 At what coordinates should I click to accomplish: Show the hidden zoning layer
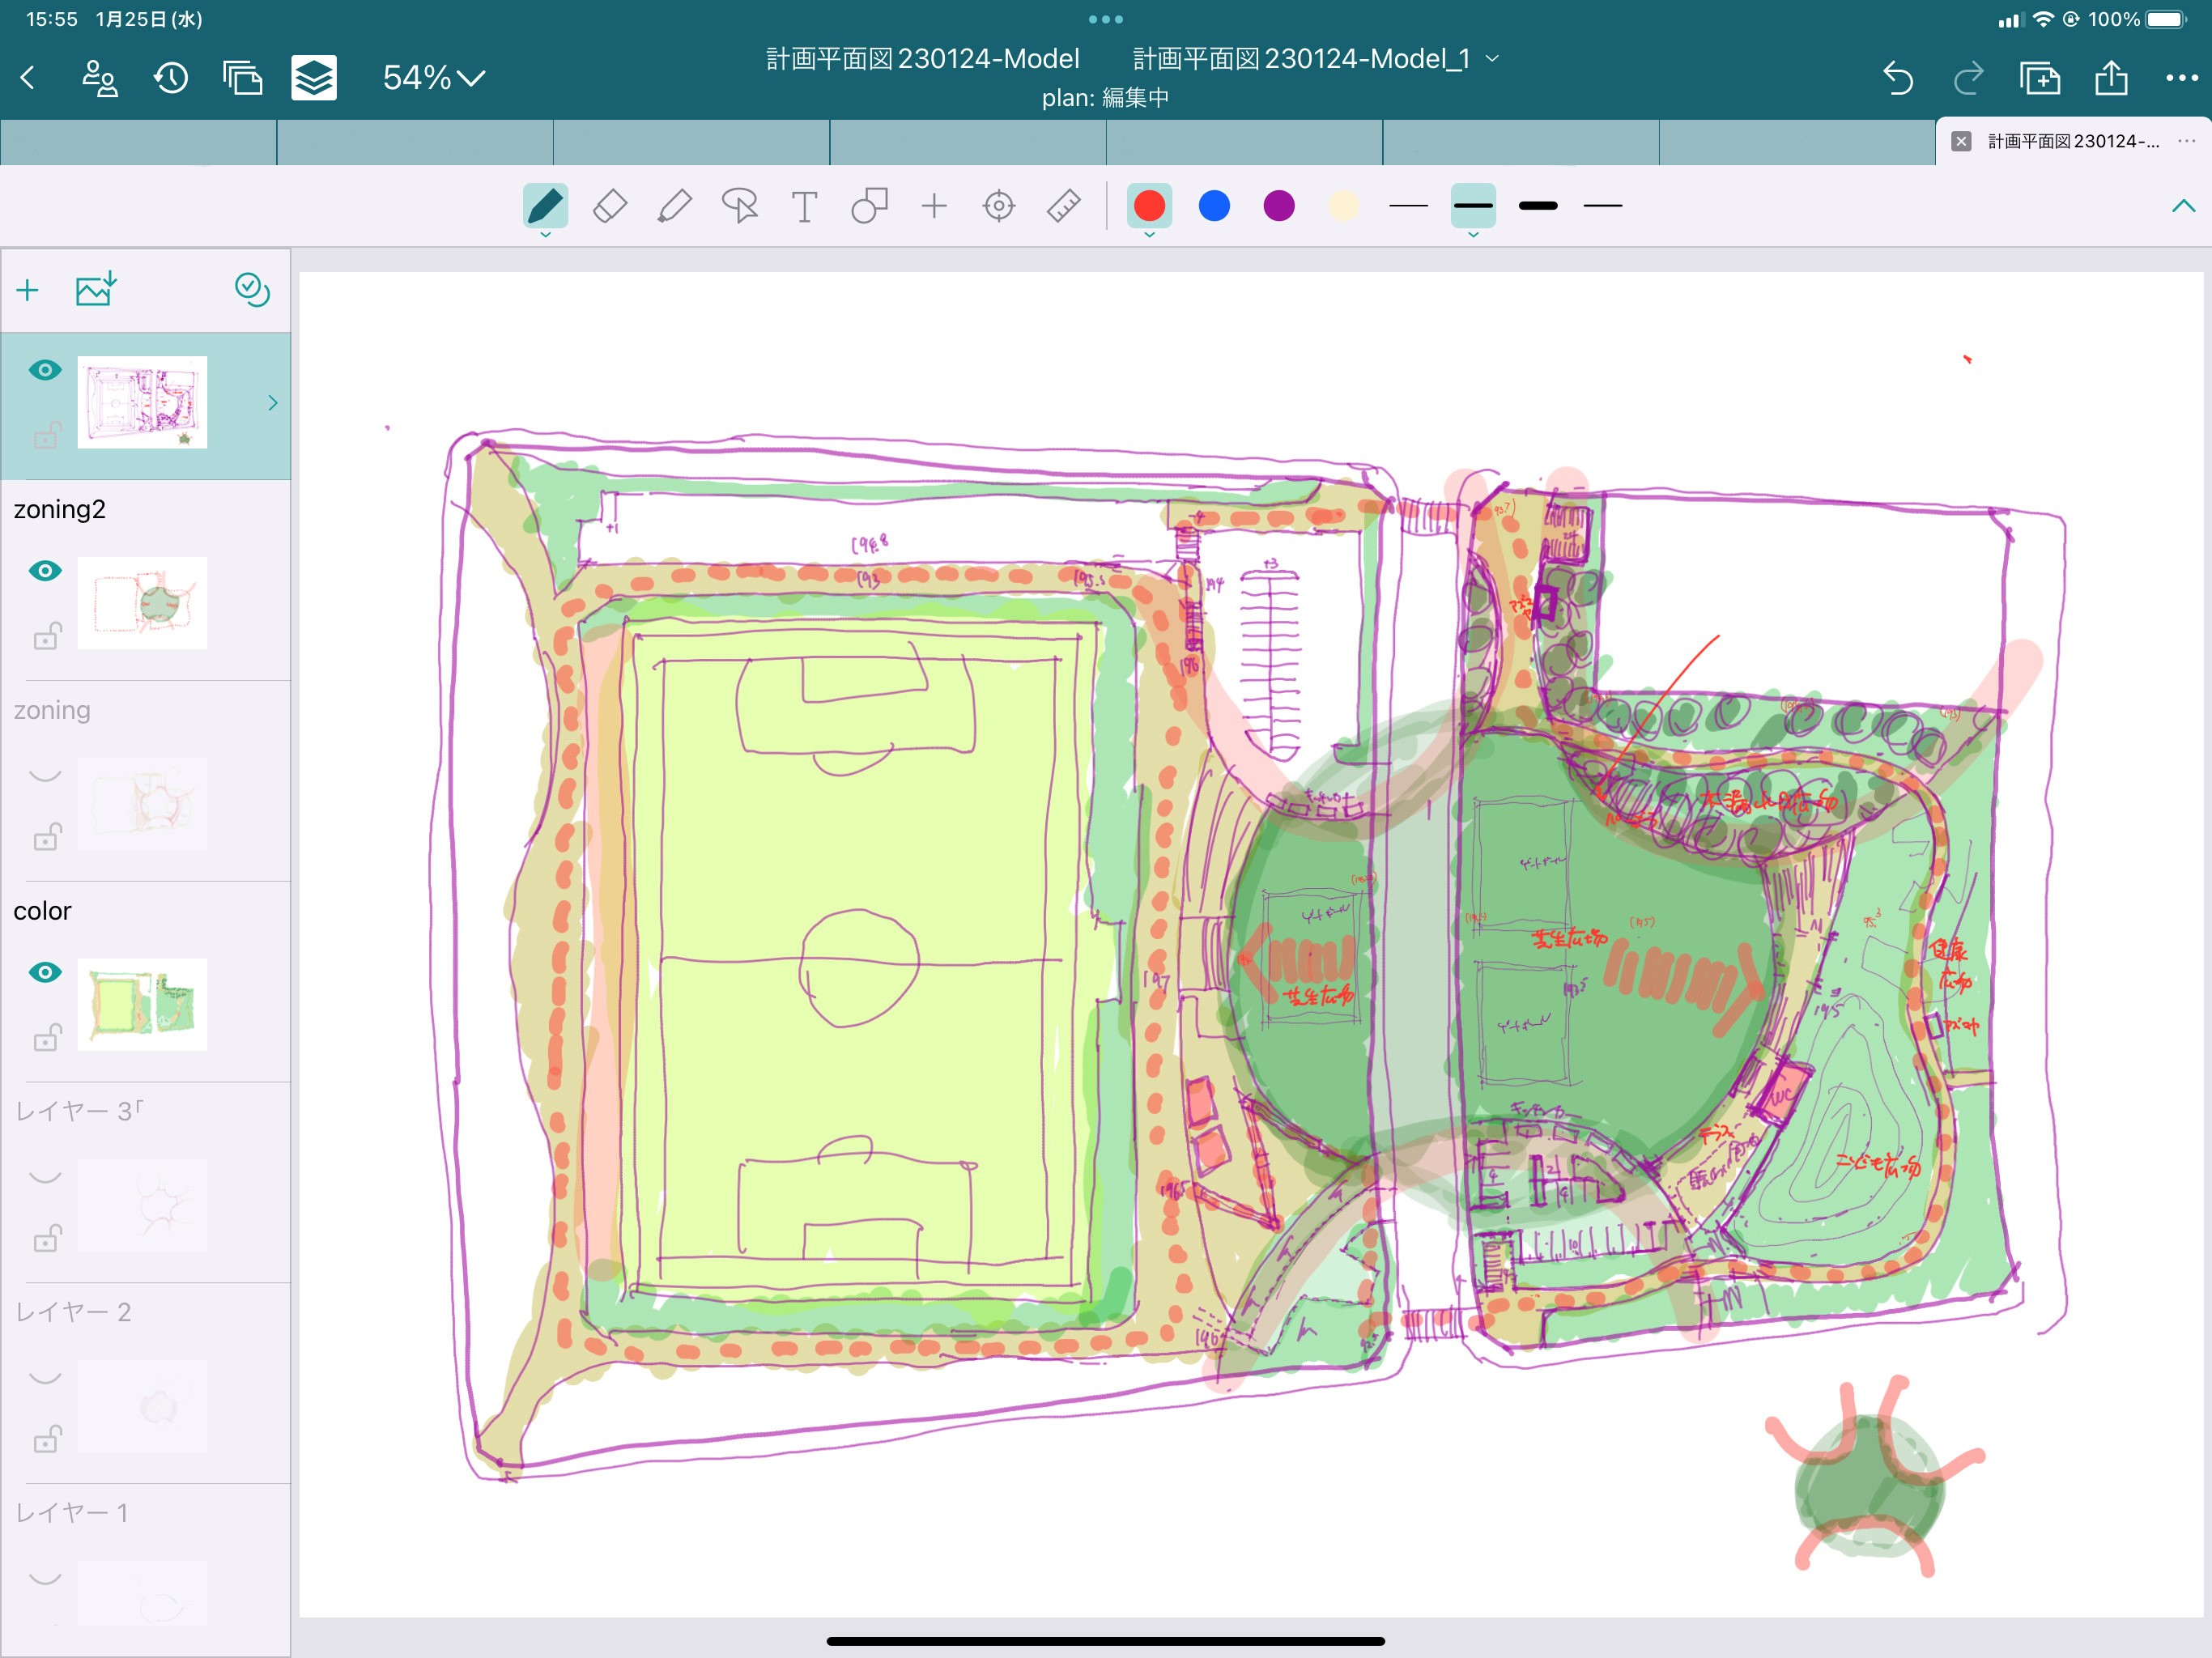click(45, 774)
